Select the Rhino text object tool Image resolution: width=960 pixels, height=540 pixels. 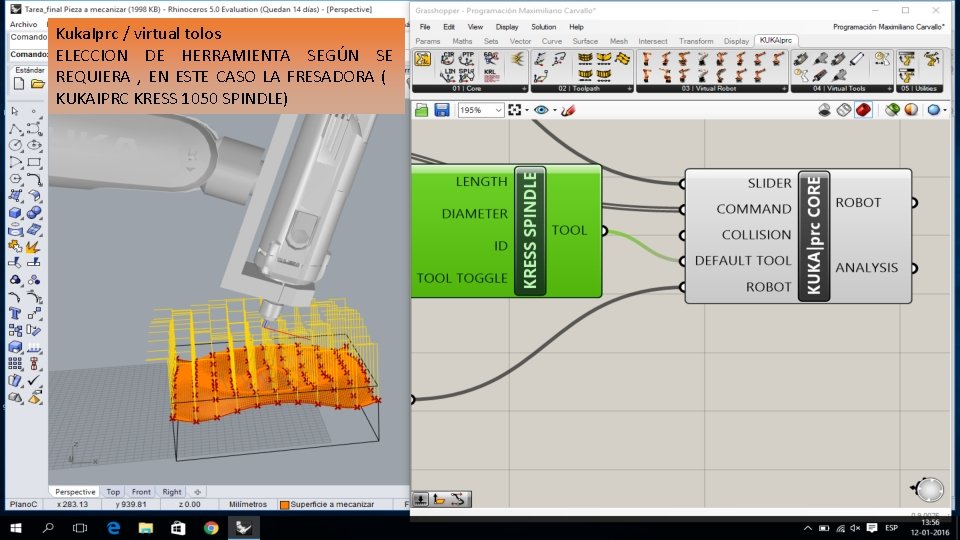pos(15,313)
